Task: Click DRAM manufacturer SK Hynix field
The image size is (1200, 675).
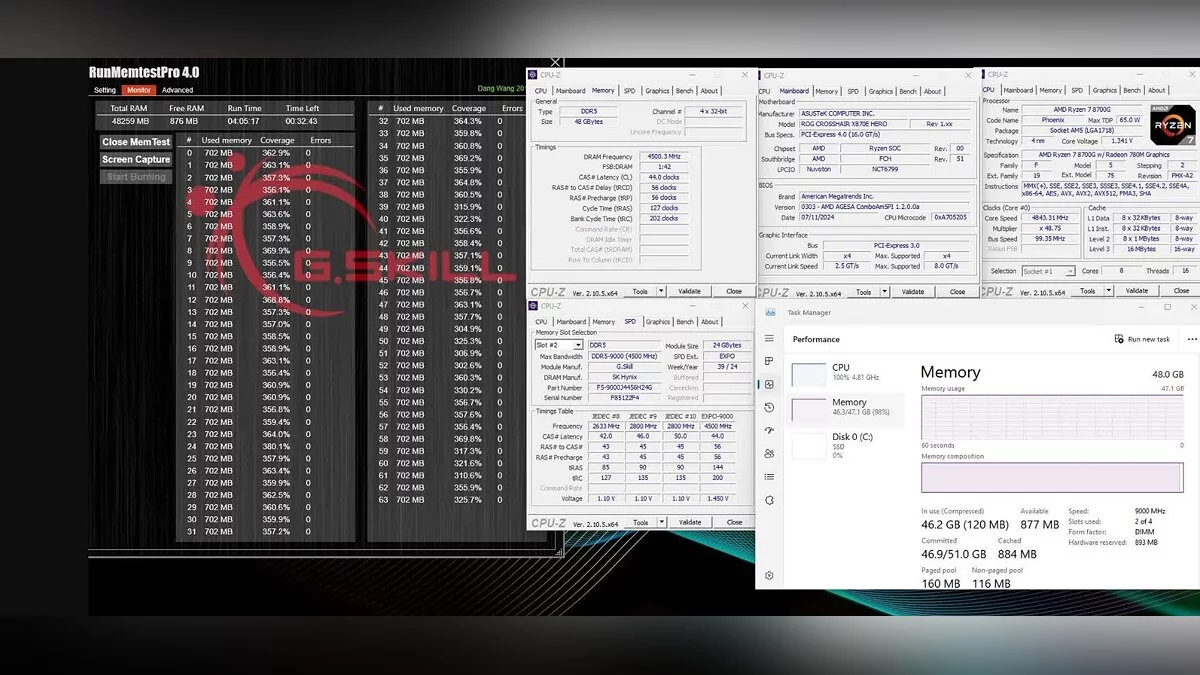Action: click(625, 377)
